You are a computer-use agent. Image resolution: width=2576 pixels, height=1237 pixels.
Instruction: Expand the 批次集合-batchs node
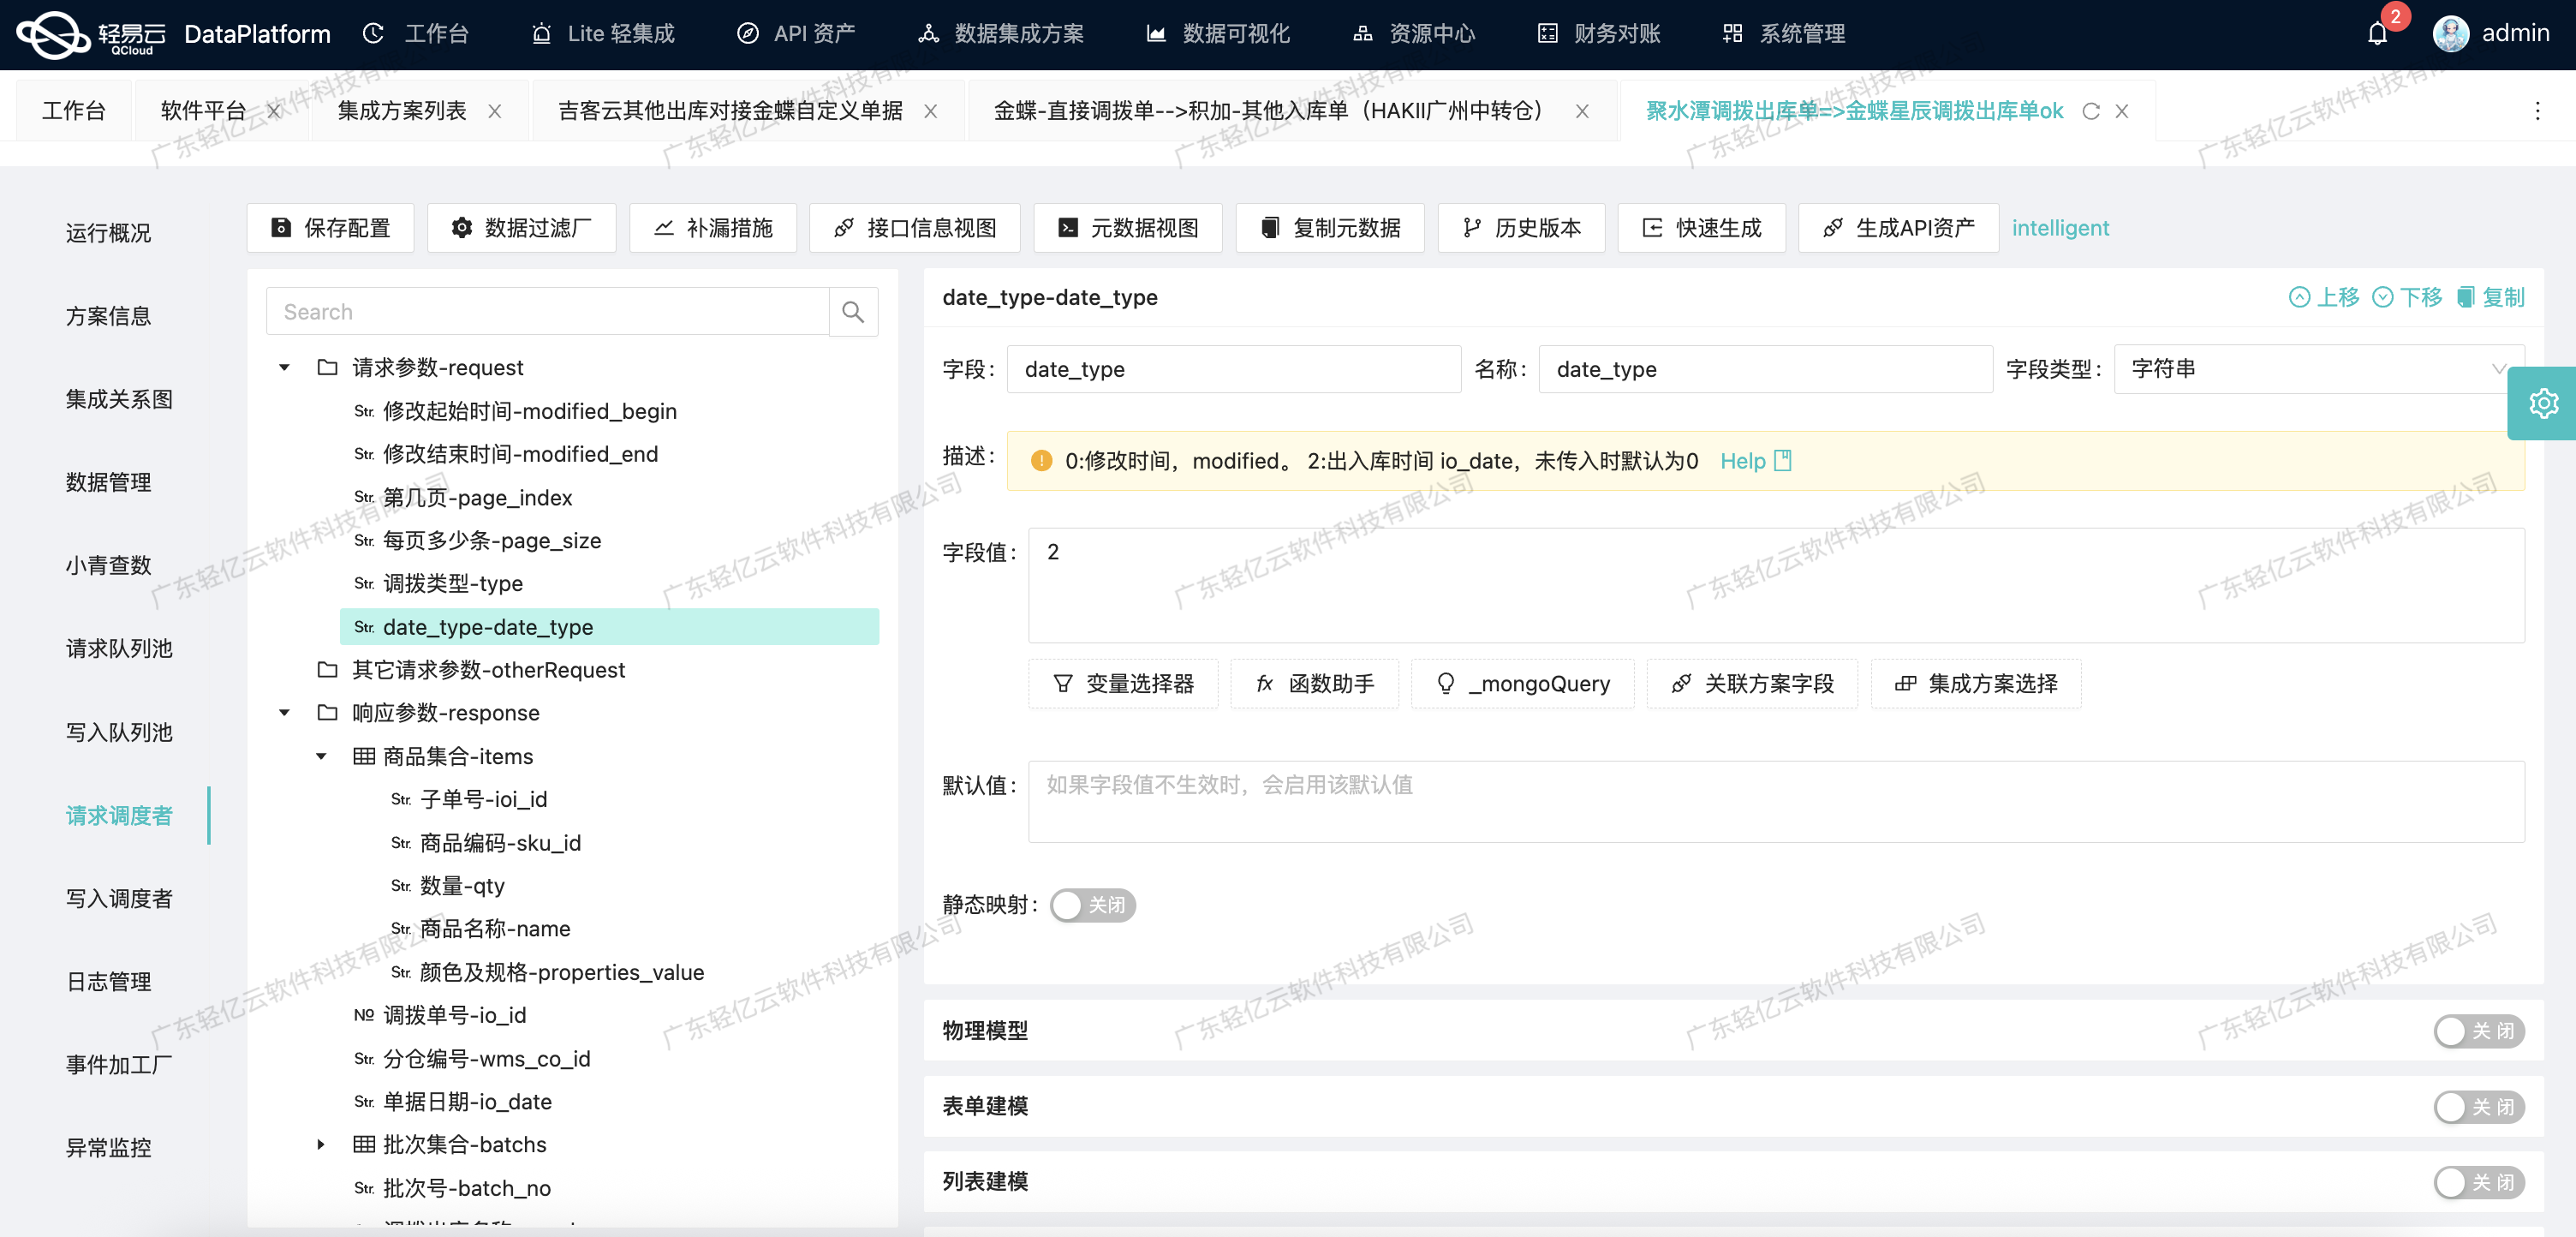coord(321,1145)
